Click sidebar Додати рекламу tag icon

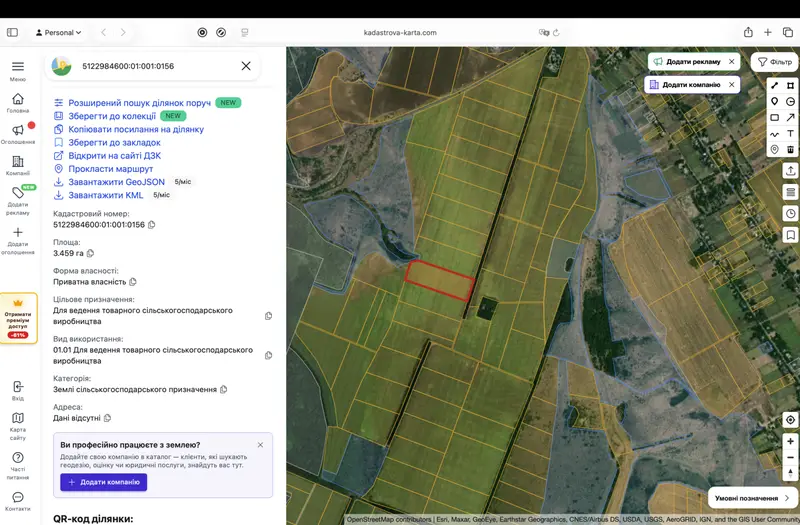coord(18,192)
